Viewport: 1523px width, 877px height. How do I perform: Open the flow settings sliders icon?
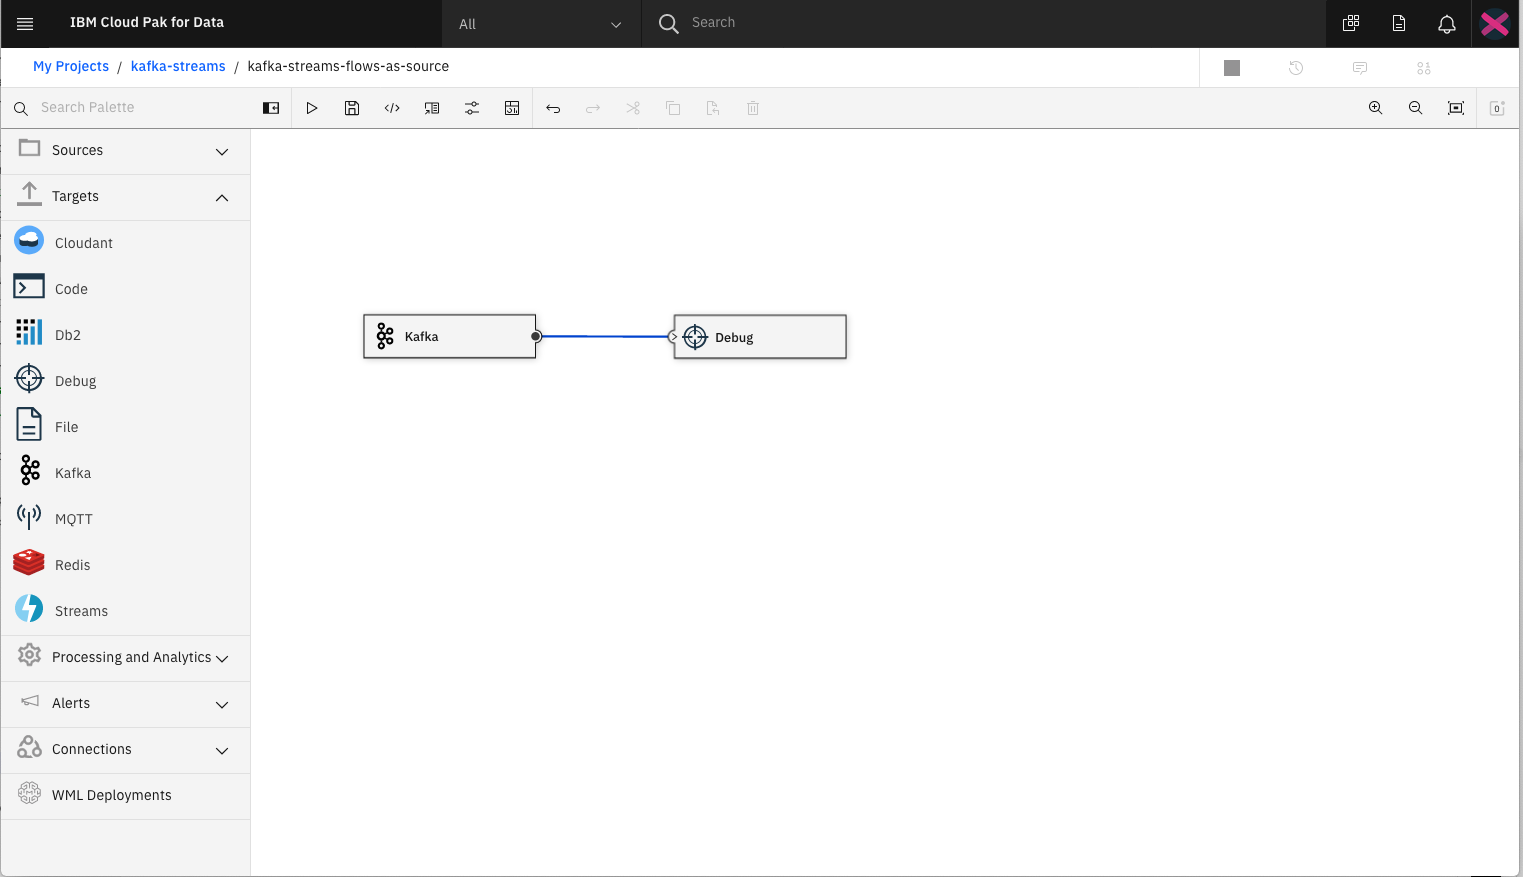(472, 108)
